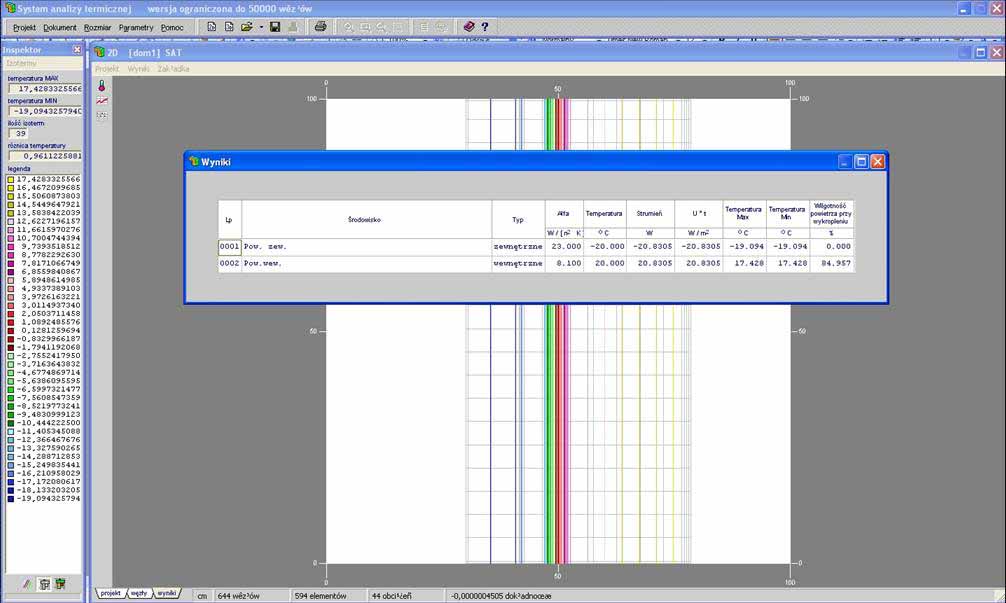The image size is (1006, 603).
Task: Click the Alfa value 8.100 cell
Action: point(564,264)
